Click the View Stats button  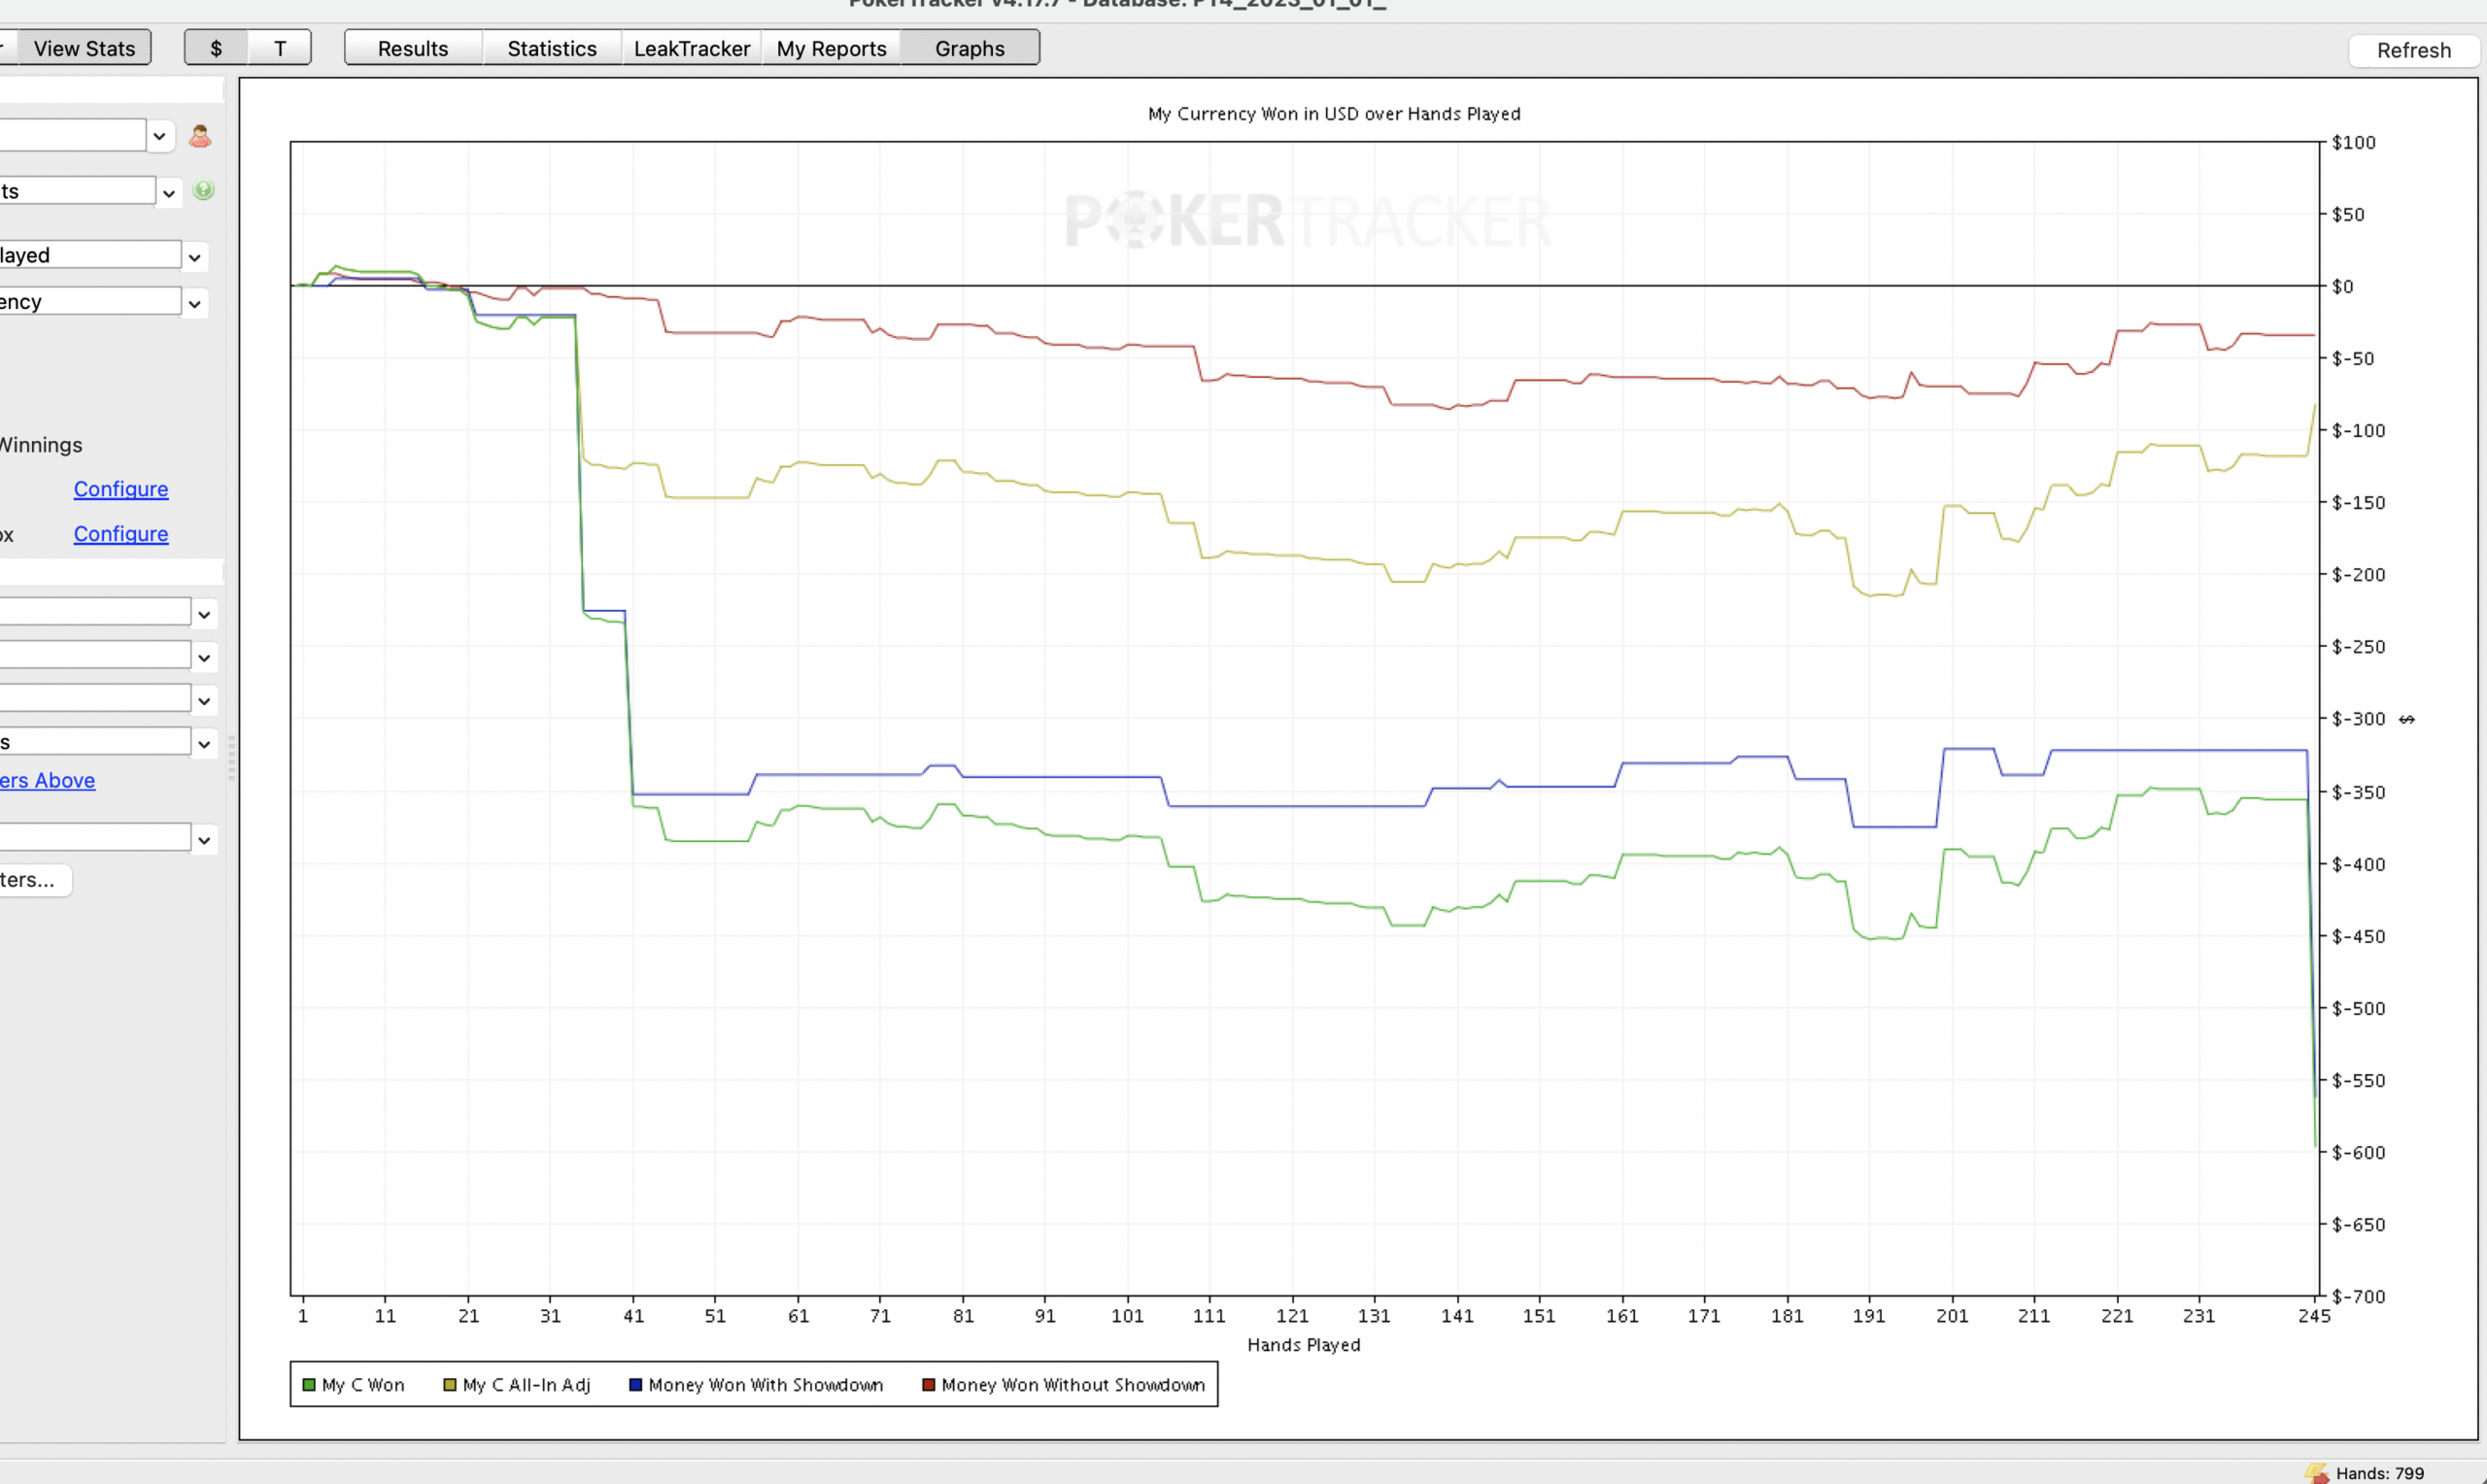coord(84,48)
